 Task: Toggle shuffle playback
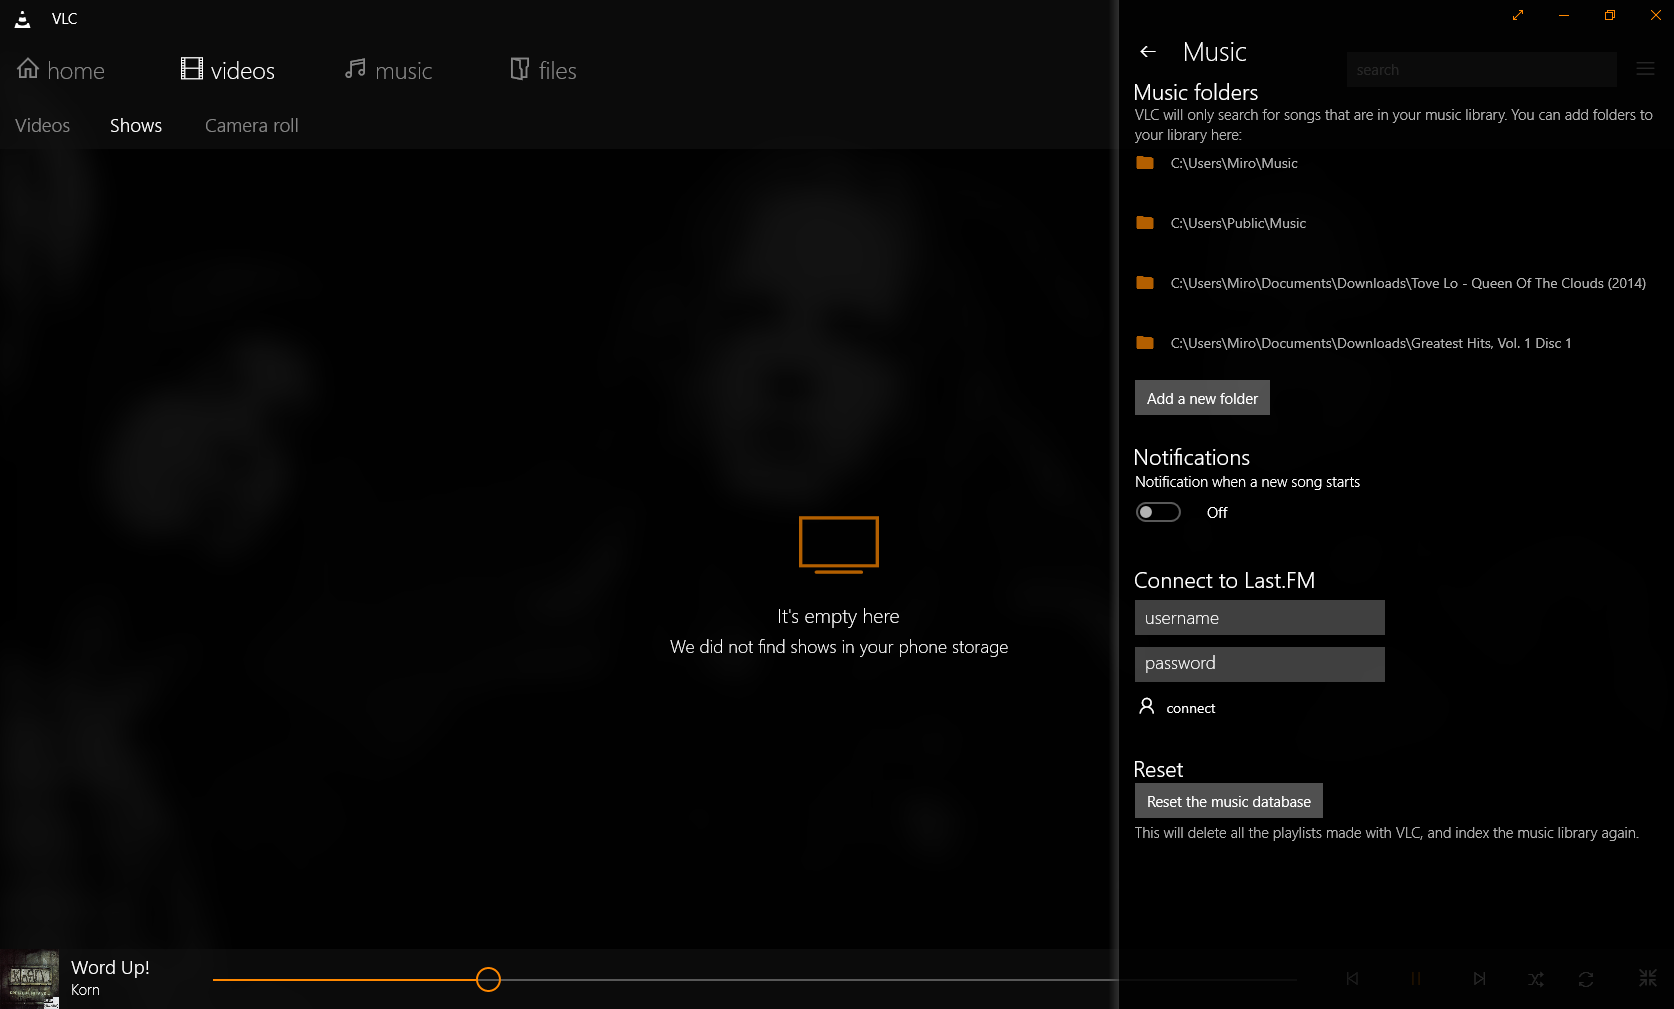[x=1536, y=979]
